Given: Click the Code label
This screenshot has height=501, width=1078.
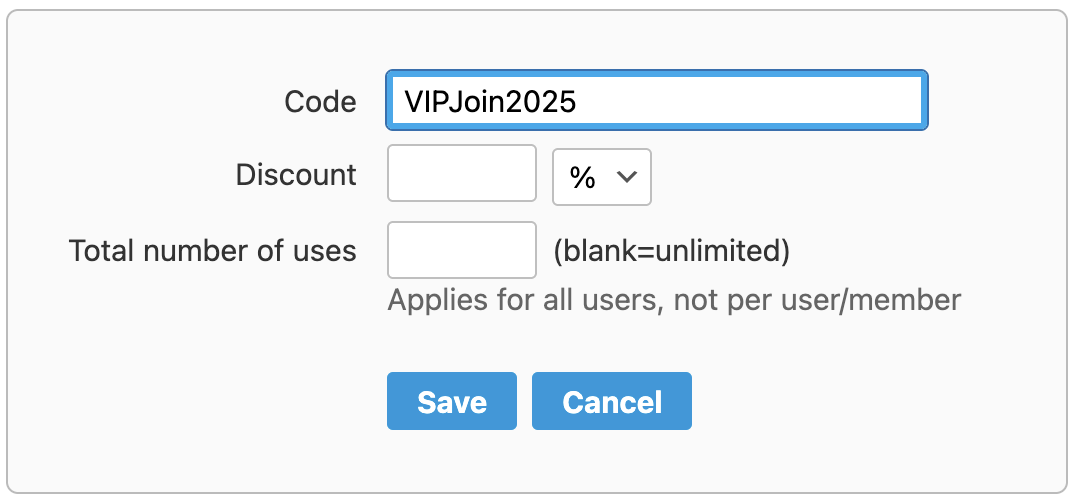Looking at the screenshot, I should (320, 101).
